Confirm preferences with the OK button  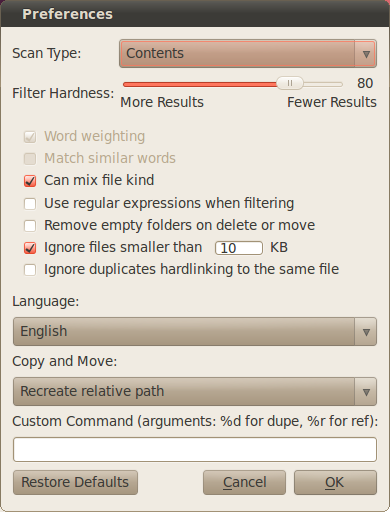coord(335,483)
